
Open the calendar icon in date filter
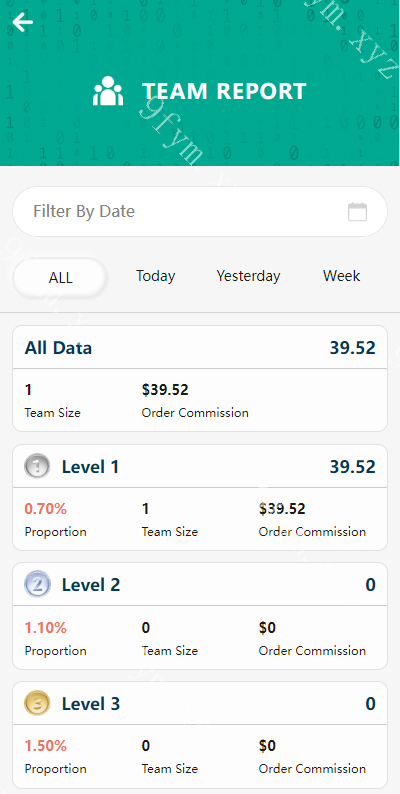[x=357, y=212]
